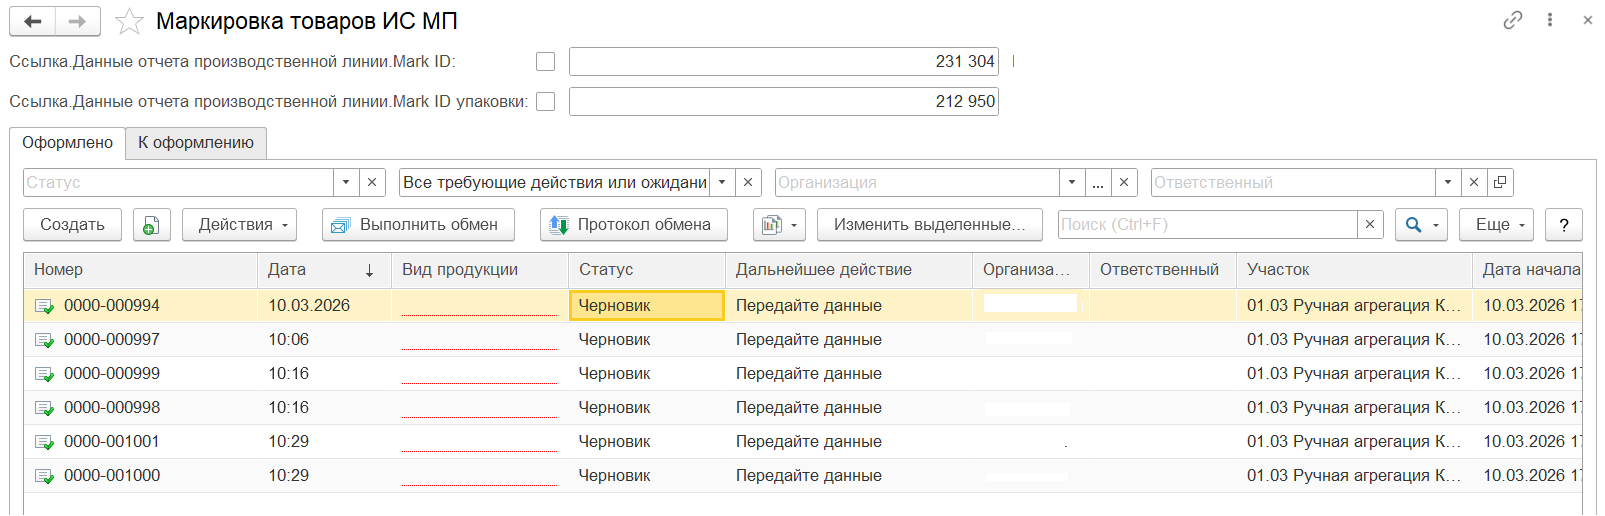Expand the Организация filter dropdown
Image resolution: width=1605 pixels, height=516 pixels.
click(x=1072, y=182)
